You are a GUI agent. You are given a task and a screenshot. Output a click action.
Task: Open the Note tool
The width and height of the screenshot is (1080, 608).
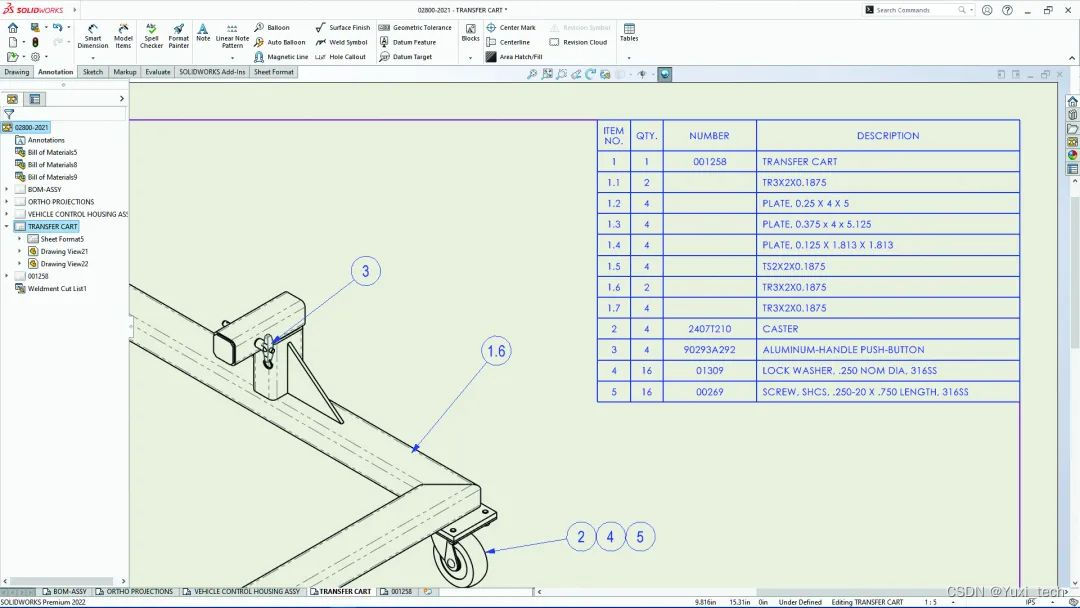coord(203,33)
